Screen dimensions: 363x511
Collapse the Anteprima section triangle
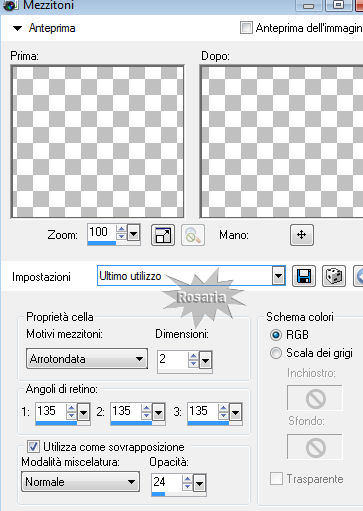tap(17, 28)
